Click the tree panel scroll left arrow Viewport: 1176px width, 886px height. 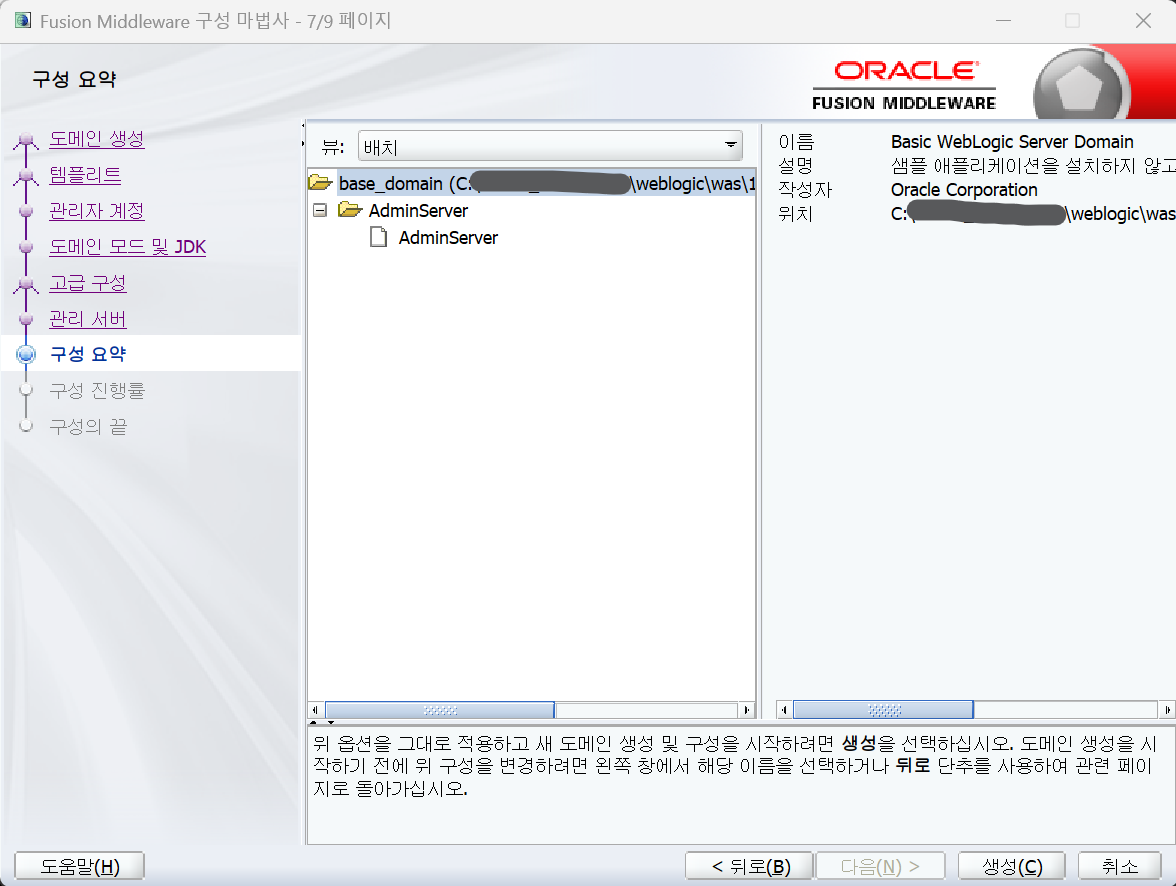click(315, 710)
